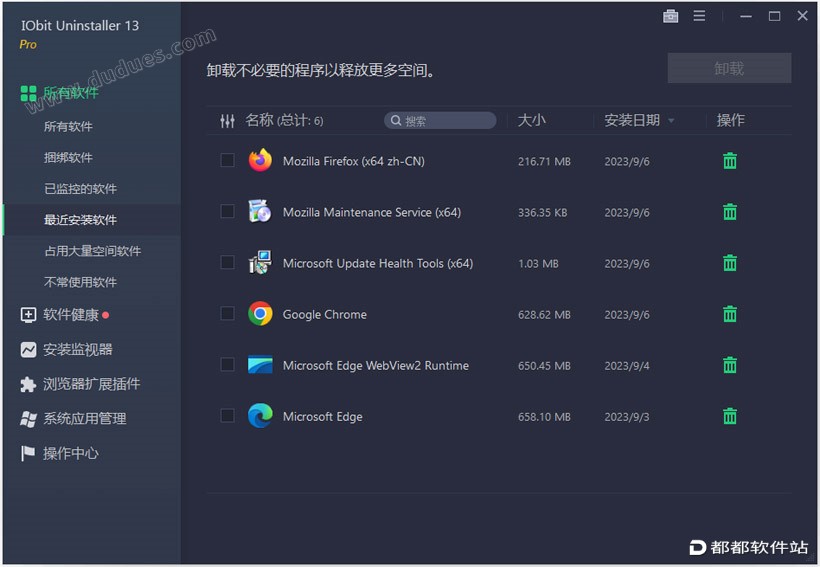Uninstall Mozilla Firefox via its trash icon
The height and width of the screenshot is (567, 820).
coord(730,161)
